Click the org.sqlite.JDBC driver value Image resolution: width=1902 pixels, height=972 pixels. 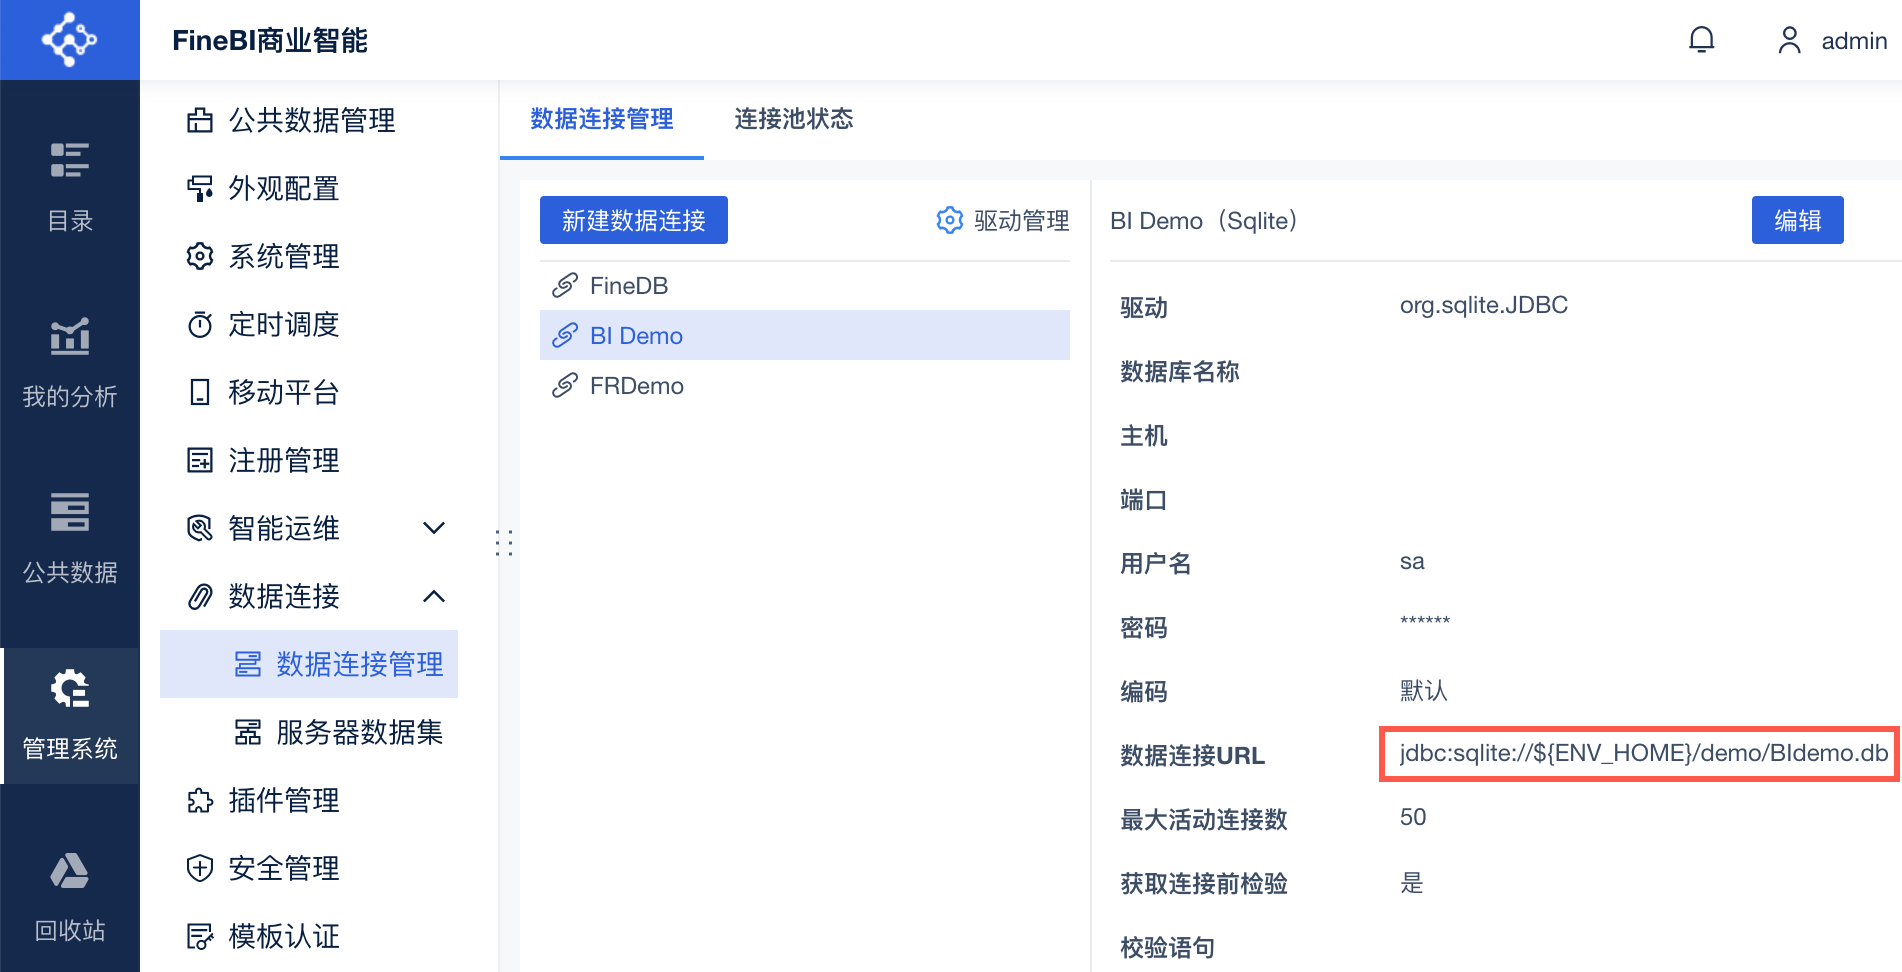[1484, 305]
